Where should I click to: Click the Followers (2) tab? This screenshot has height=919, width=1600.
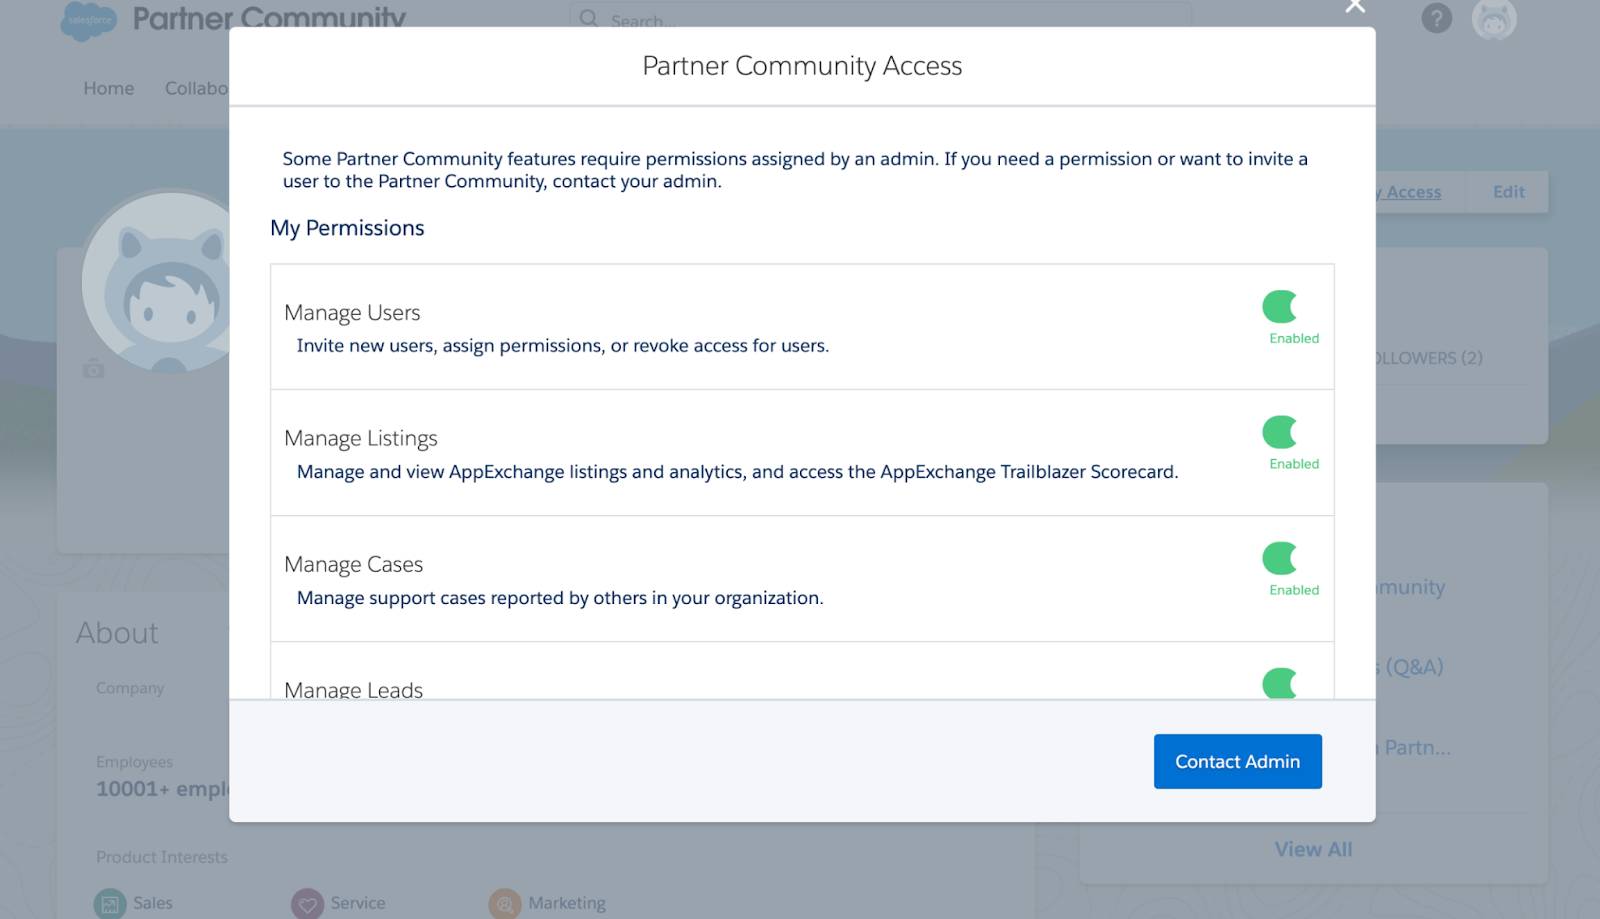[x=1429, y=357]
